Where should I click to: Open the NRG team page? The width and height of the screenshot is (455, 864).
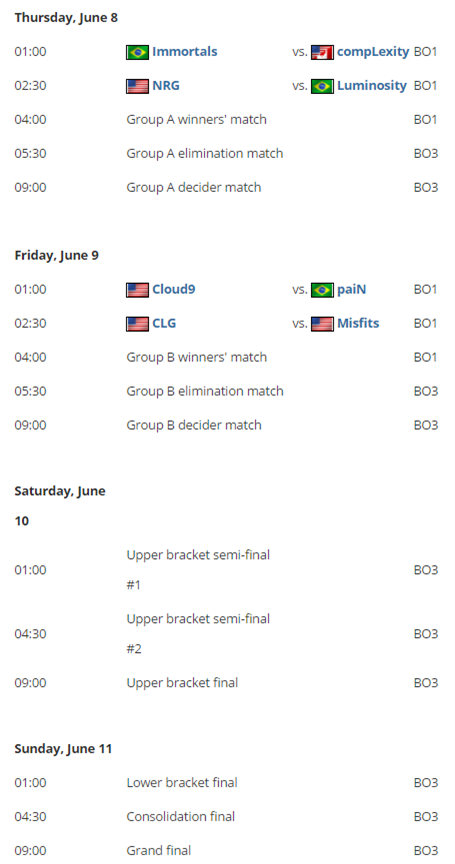tap(166, 85)
